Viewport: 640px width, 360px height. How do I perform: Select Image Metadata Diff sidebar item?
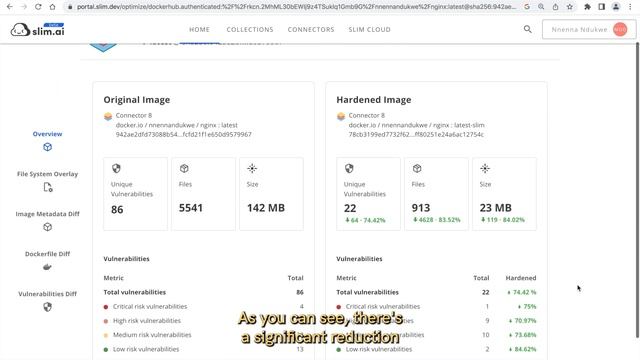(x=47, y=214)
